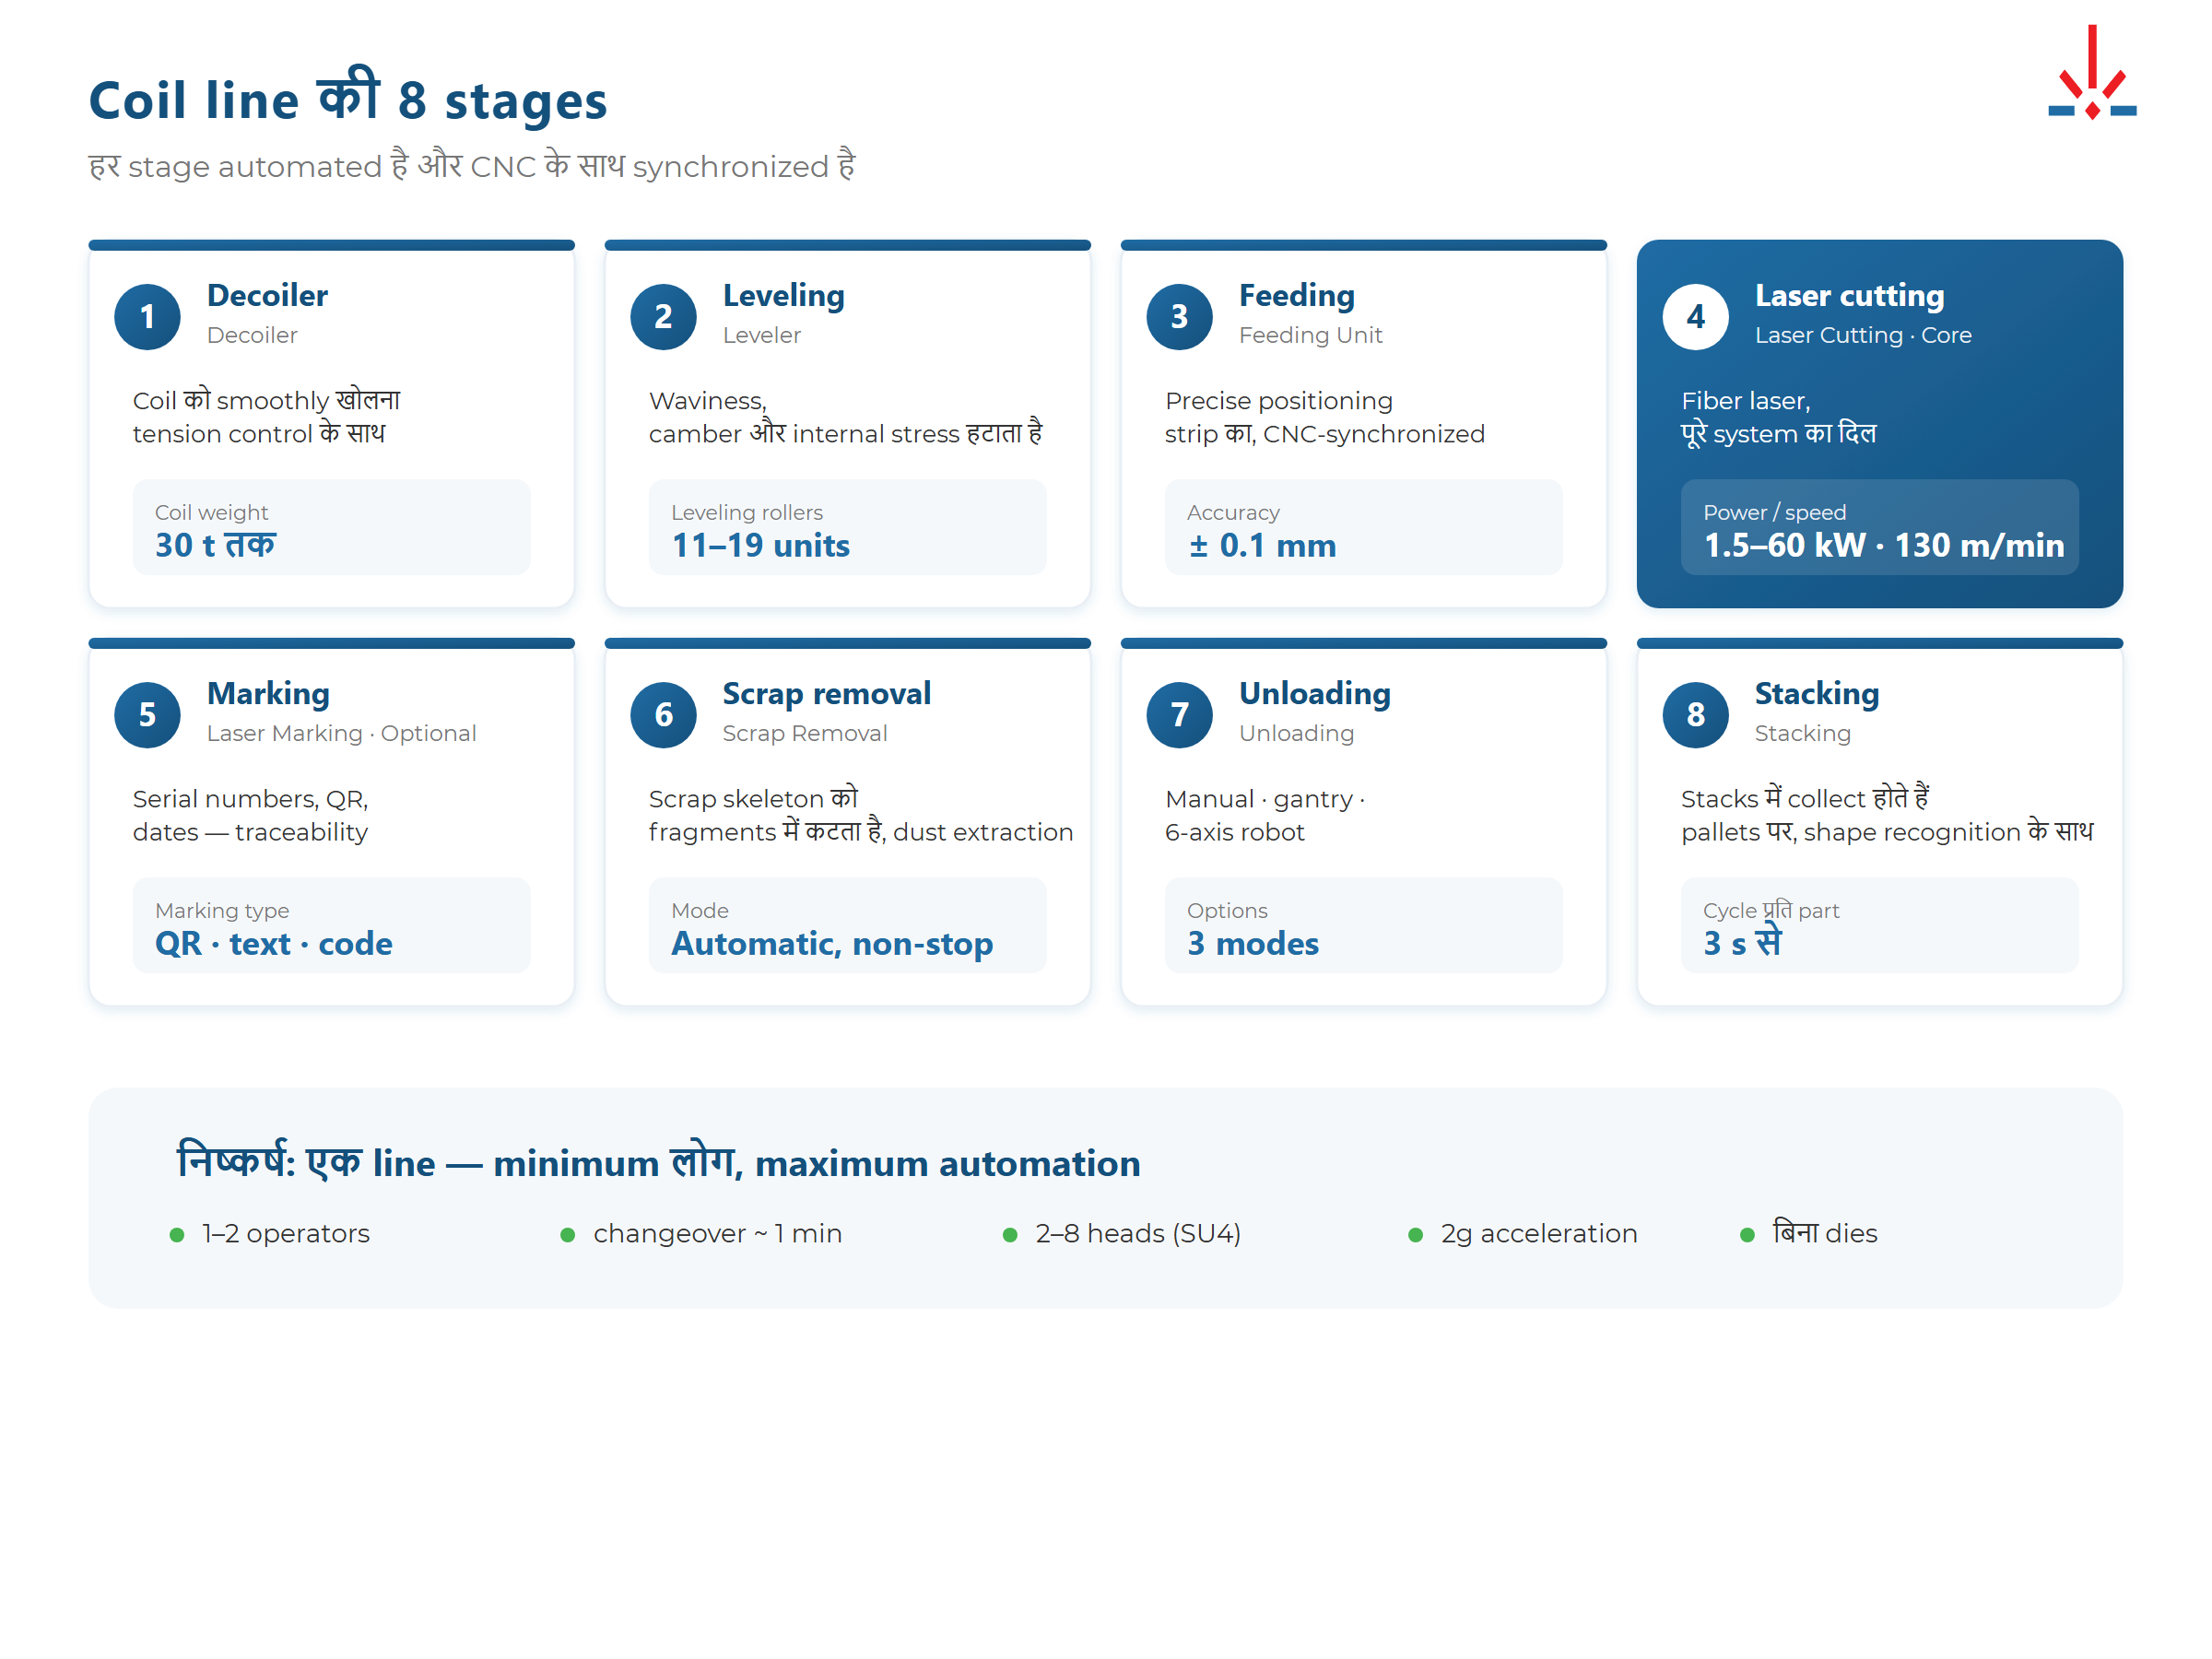This screenshot has width=2212, height=1659.
Task: Select the Leveling card title
Action: [784, 296]
